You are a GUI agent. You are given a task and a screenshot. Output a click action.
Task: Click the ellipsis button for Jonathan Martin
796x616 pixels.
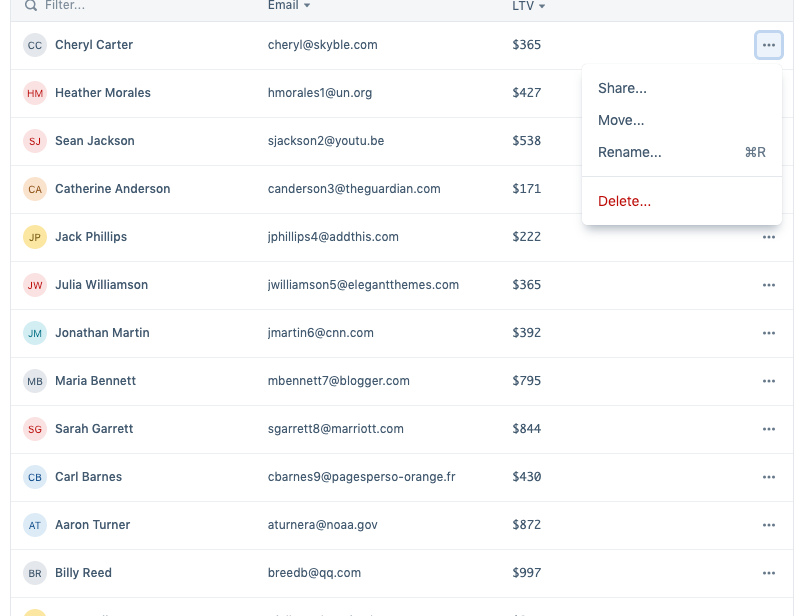tap(768, 333)
